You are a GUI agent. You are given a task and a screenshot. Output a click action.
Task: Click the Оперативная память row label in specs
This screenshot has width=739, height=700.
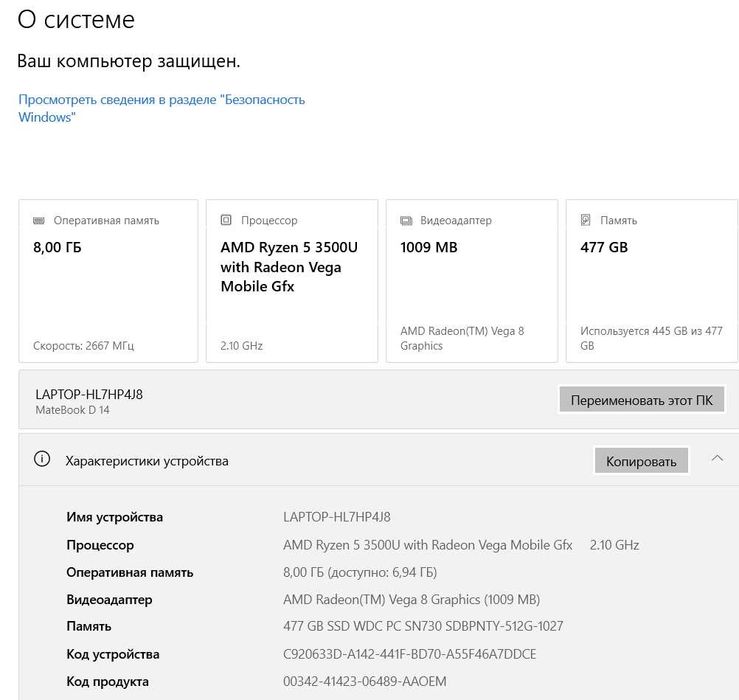130,572
